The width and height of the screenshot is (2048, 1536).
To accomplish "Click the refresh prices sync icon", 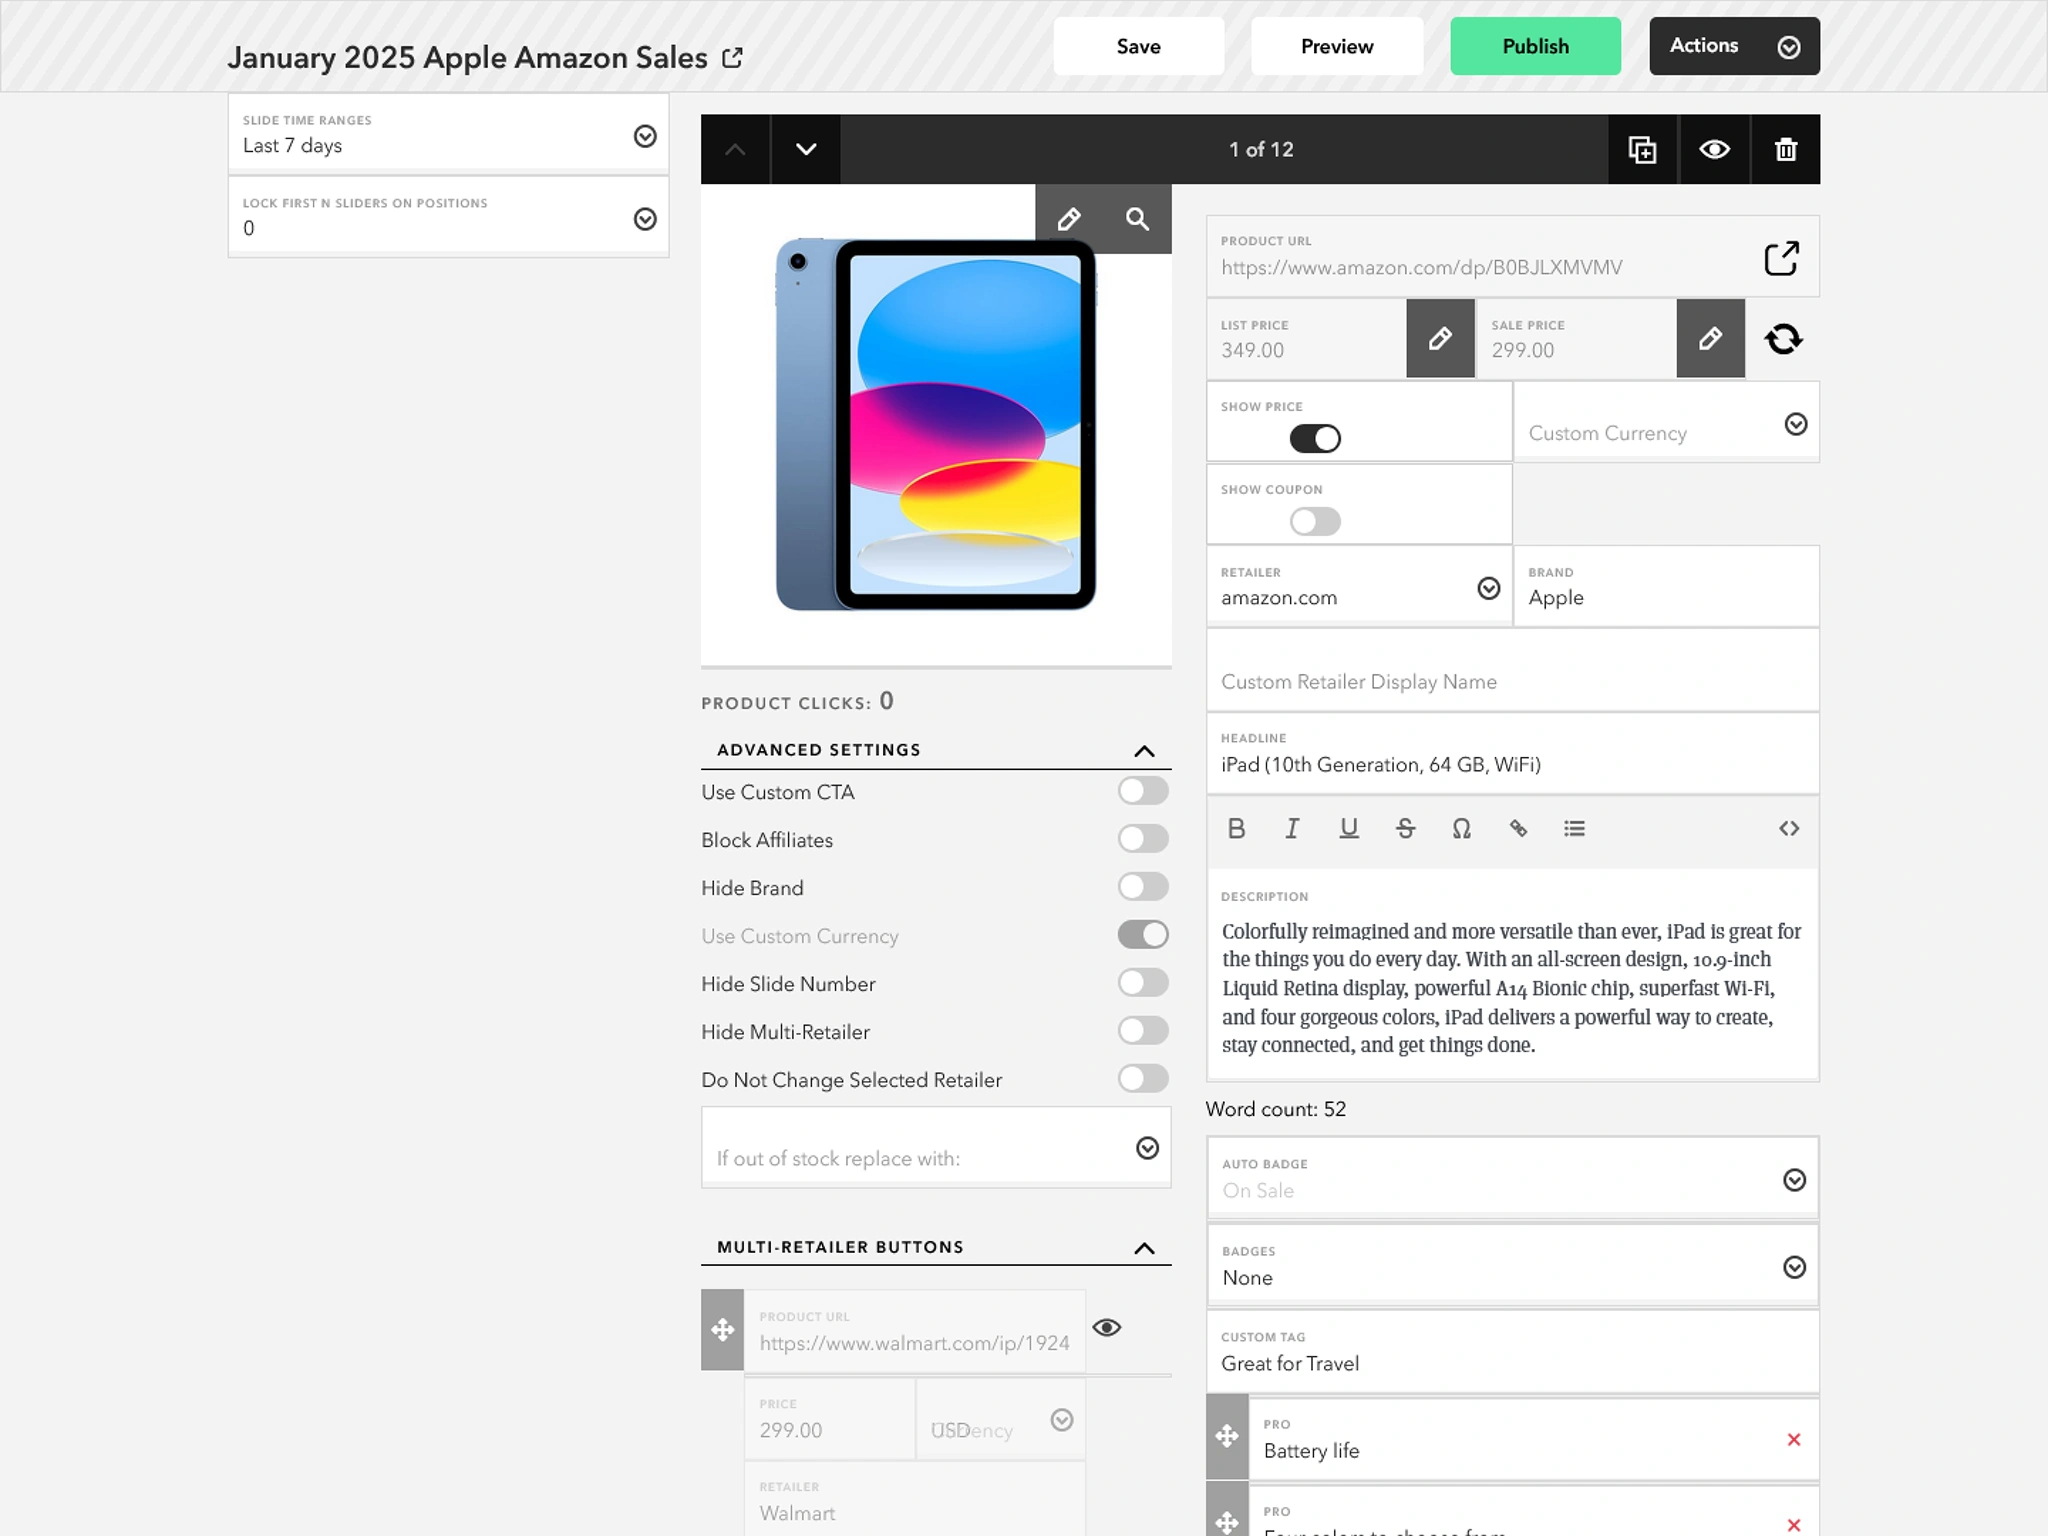I will click(1783, 339).
